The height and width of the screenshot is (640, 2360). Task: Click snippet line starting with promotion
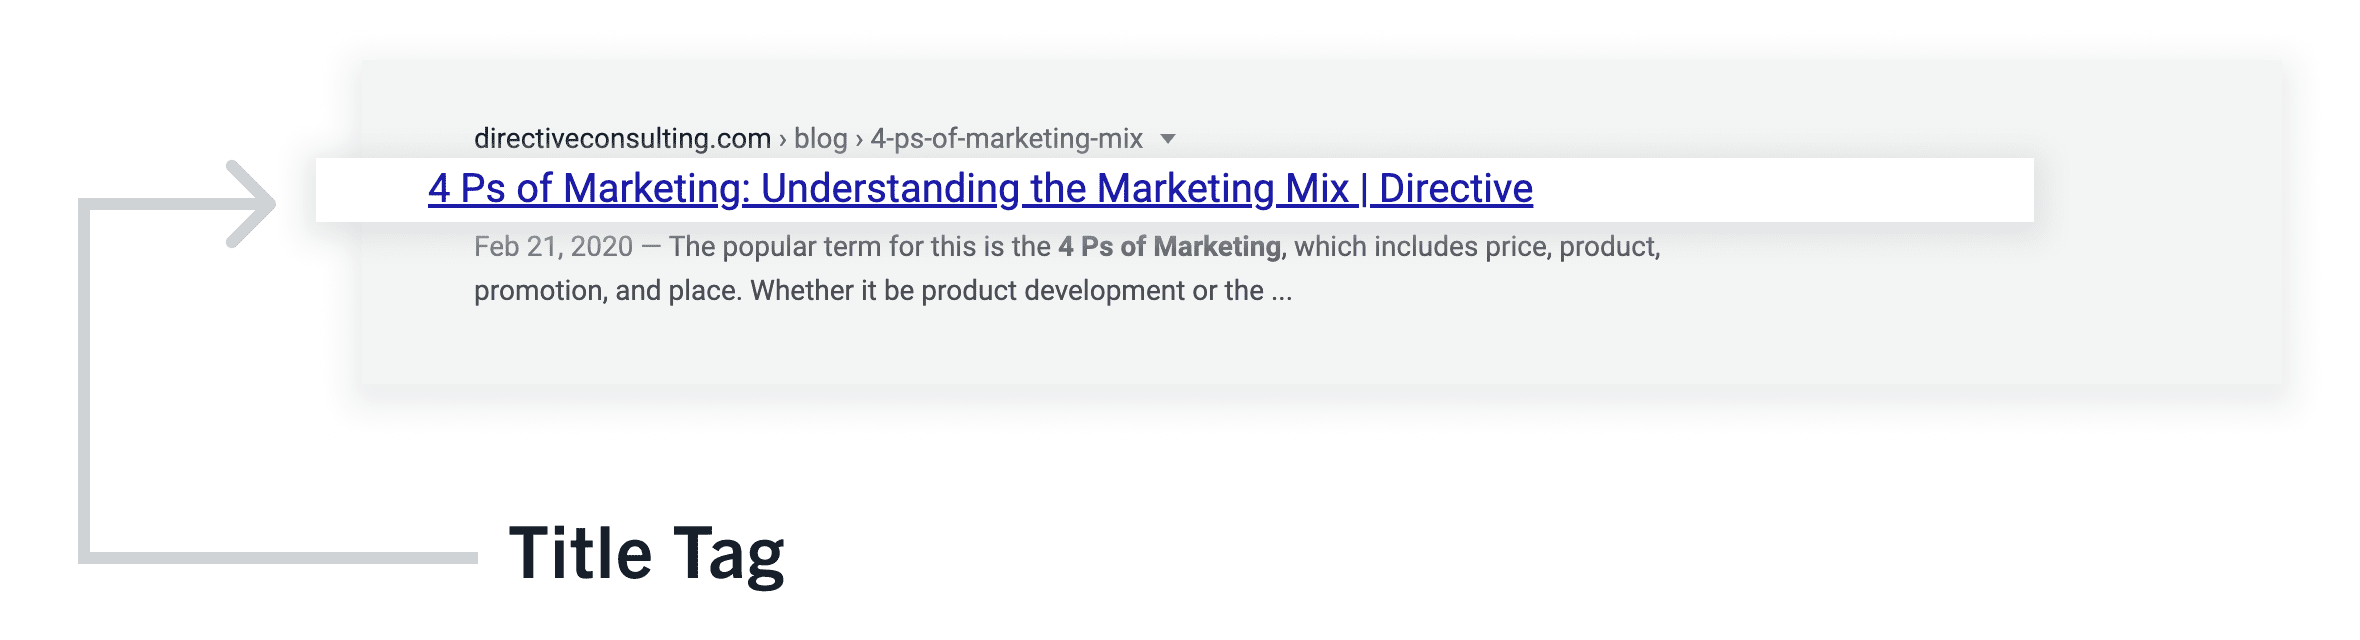pos(883,291)
